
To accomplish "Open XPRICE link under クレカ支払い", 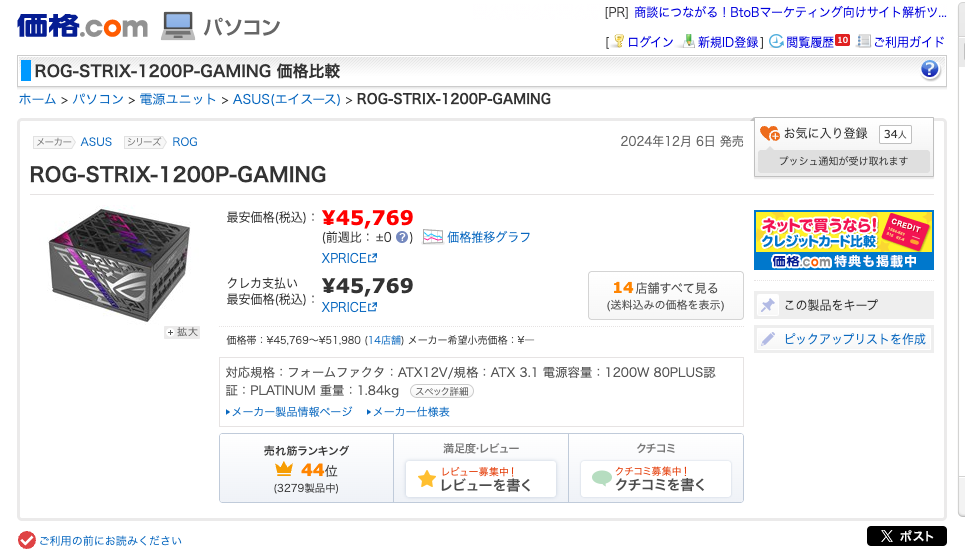I will [349, 307].
